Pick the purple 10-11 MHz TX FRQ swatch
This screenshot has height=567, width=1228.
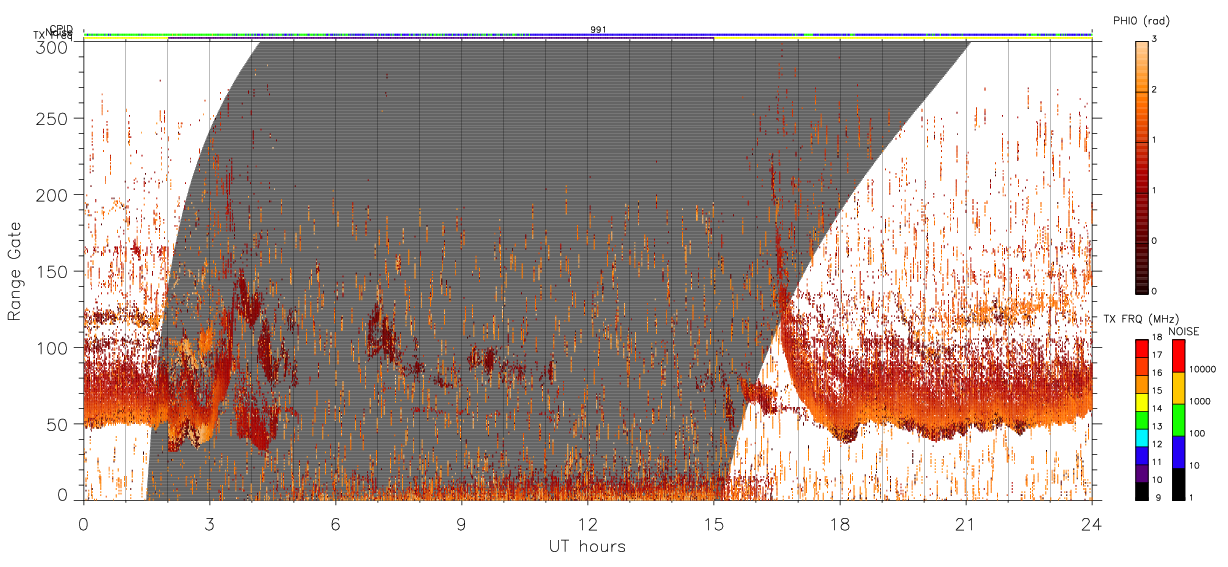[x=1141, y=473]
